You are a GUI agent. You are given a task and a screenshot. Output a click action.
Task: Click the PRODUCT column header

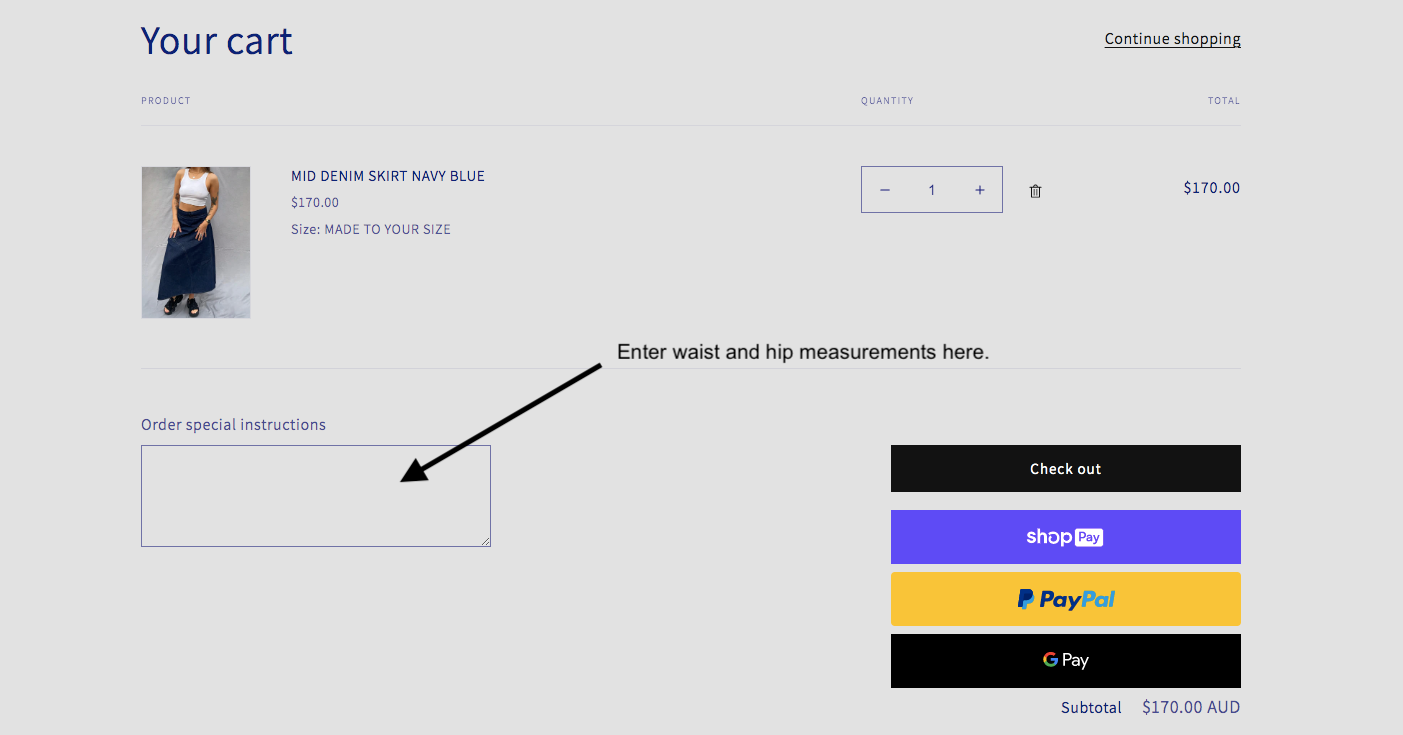[166, 101]
